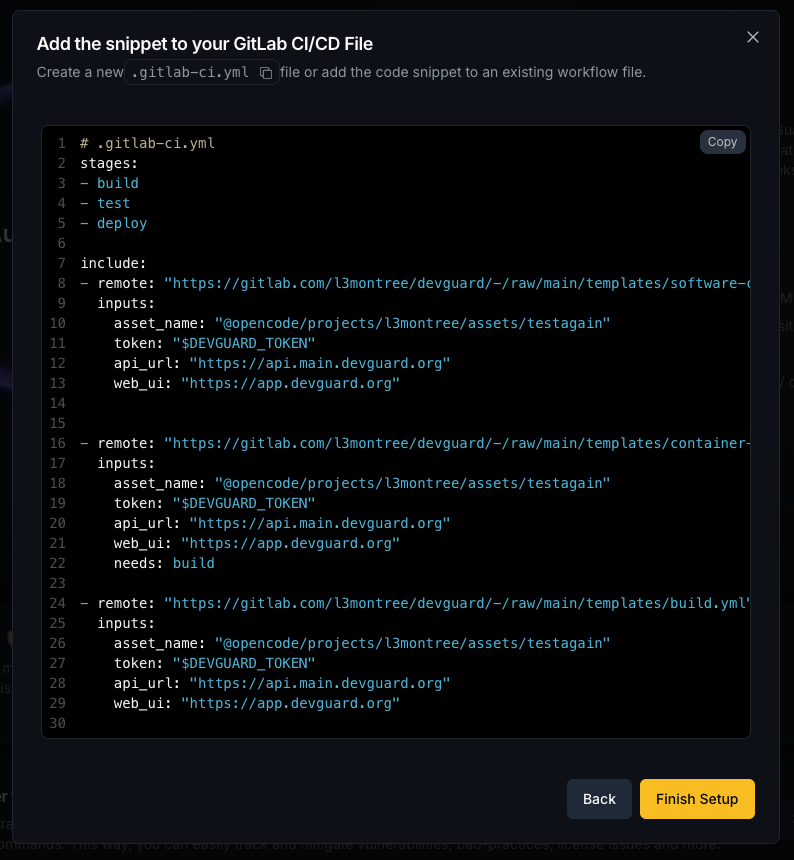Screen dimensions: 794x860
Task: Click the dialog title 'Add the snippet to your GitLab CI/CD File'
Action: click(205, 44)
